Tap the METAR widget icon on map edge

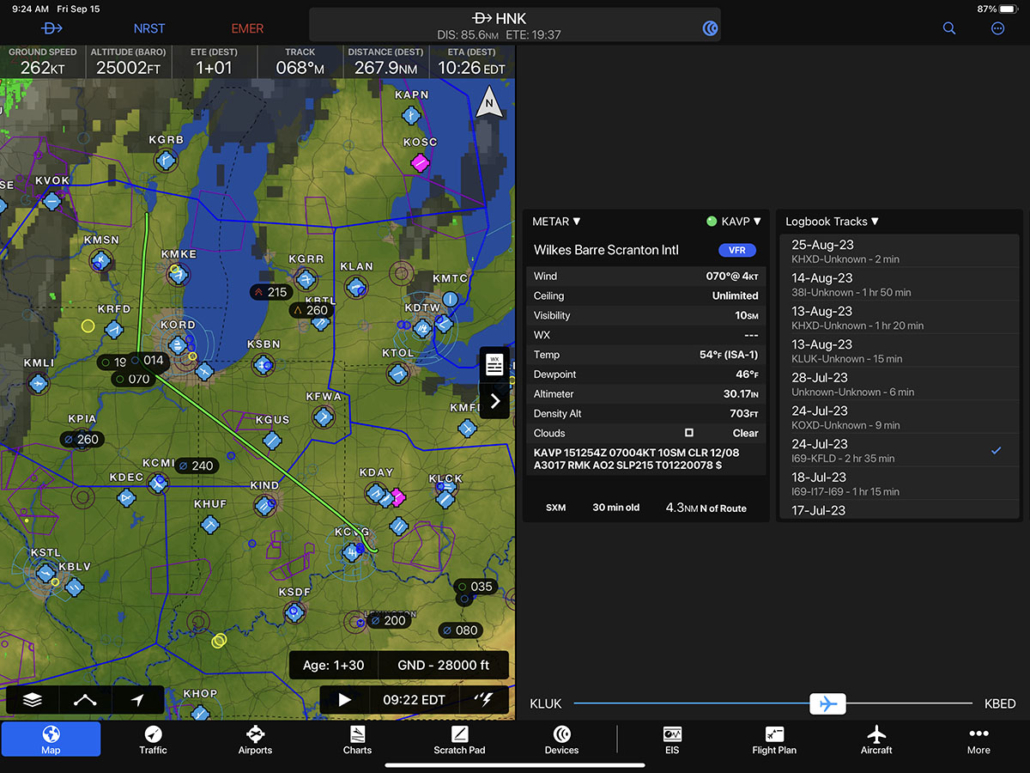click(x=494, y=363)
